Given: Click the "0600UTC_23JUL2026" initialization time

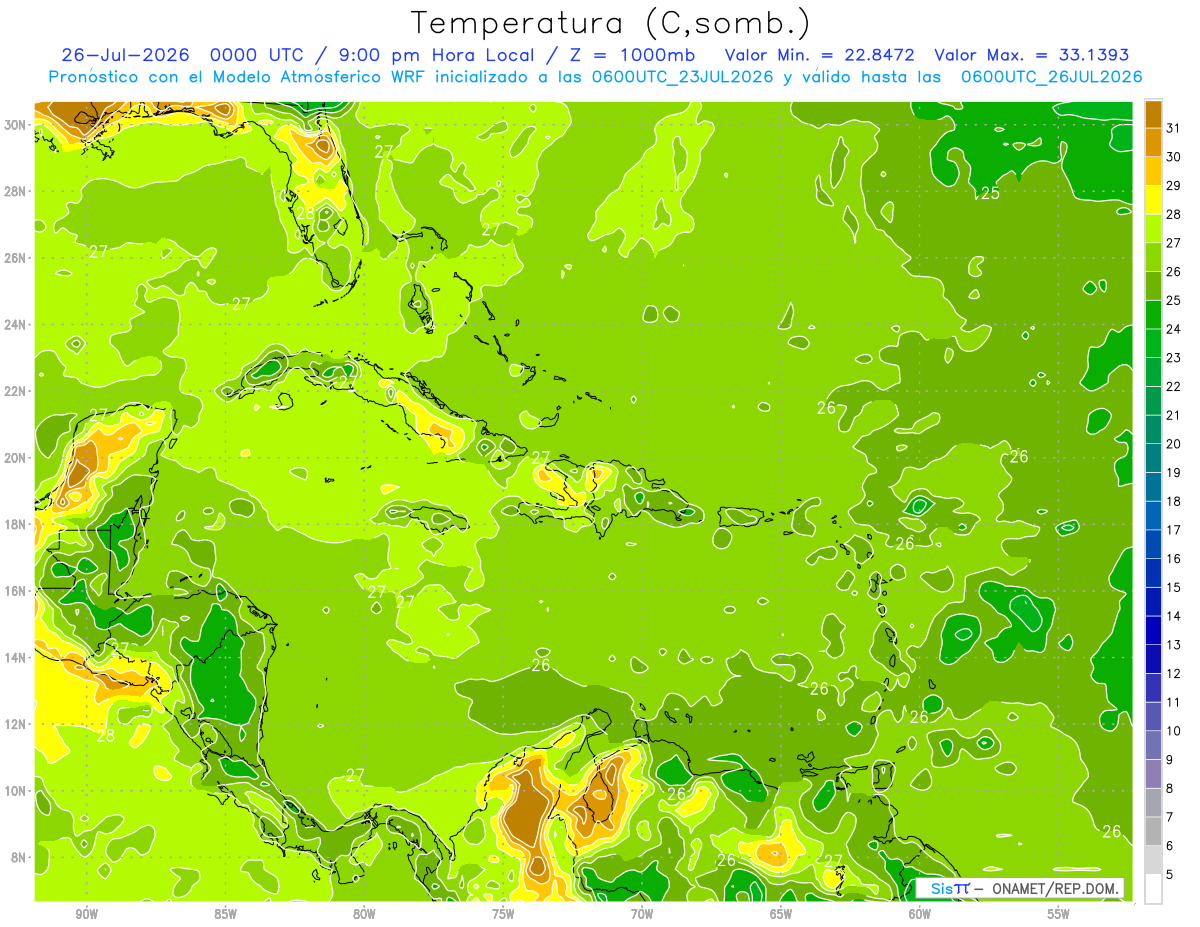Looking at the screenshot, I should pos(682,77).
